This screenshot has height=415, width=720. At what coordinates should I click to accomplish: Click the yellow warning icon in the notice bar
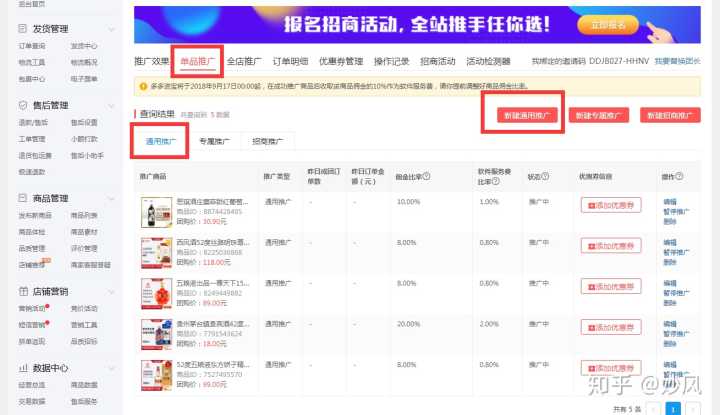143,86
